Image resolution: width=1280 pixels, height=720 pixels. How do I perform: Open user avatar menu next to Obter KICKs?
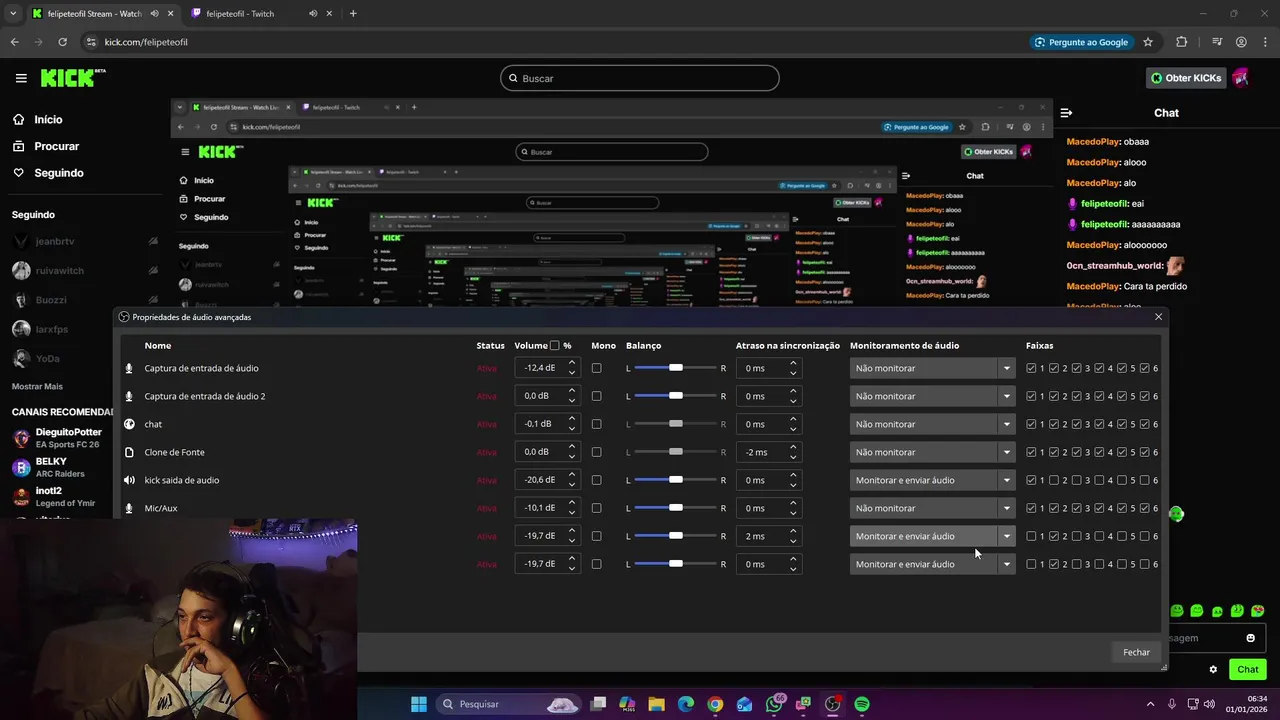coord(1240,78)
